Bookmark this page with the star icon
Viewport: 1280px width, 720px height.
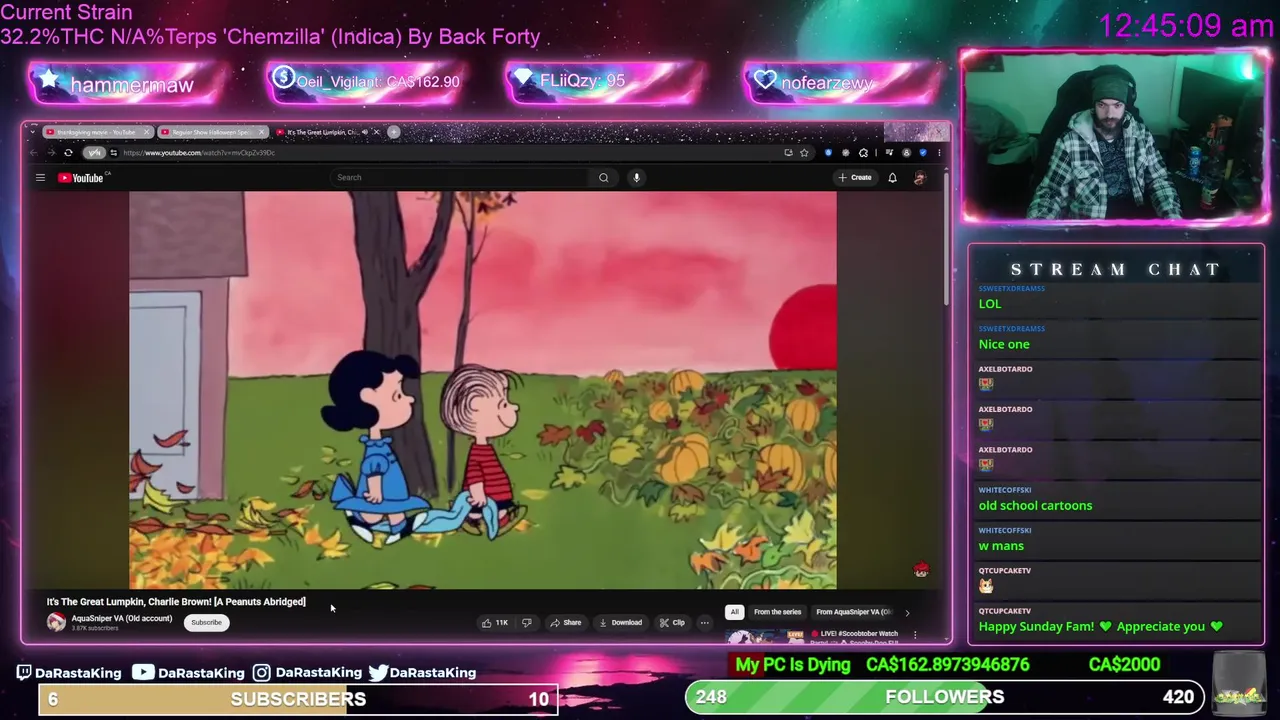[804, 153]
